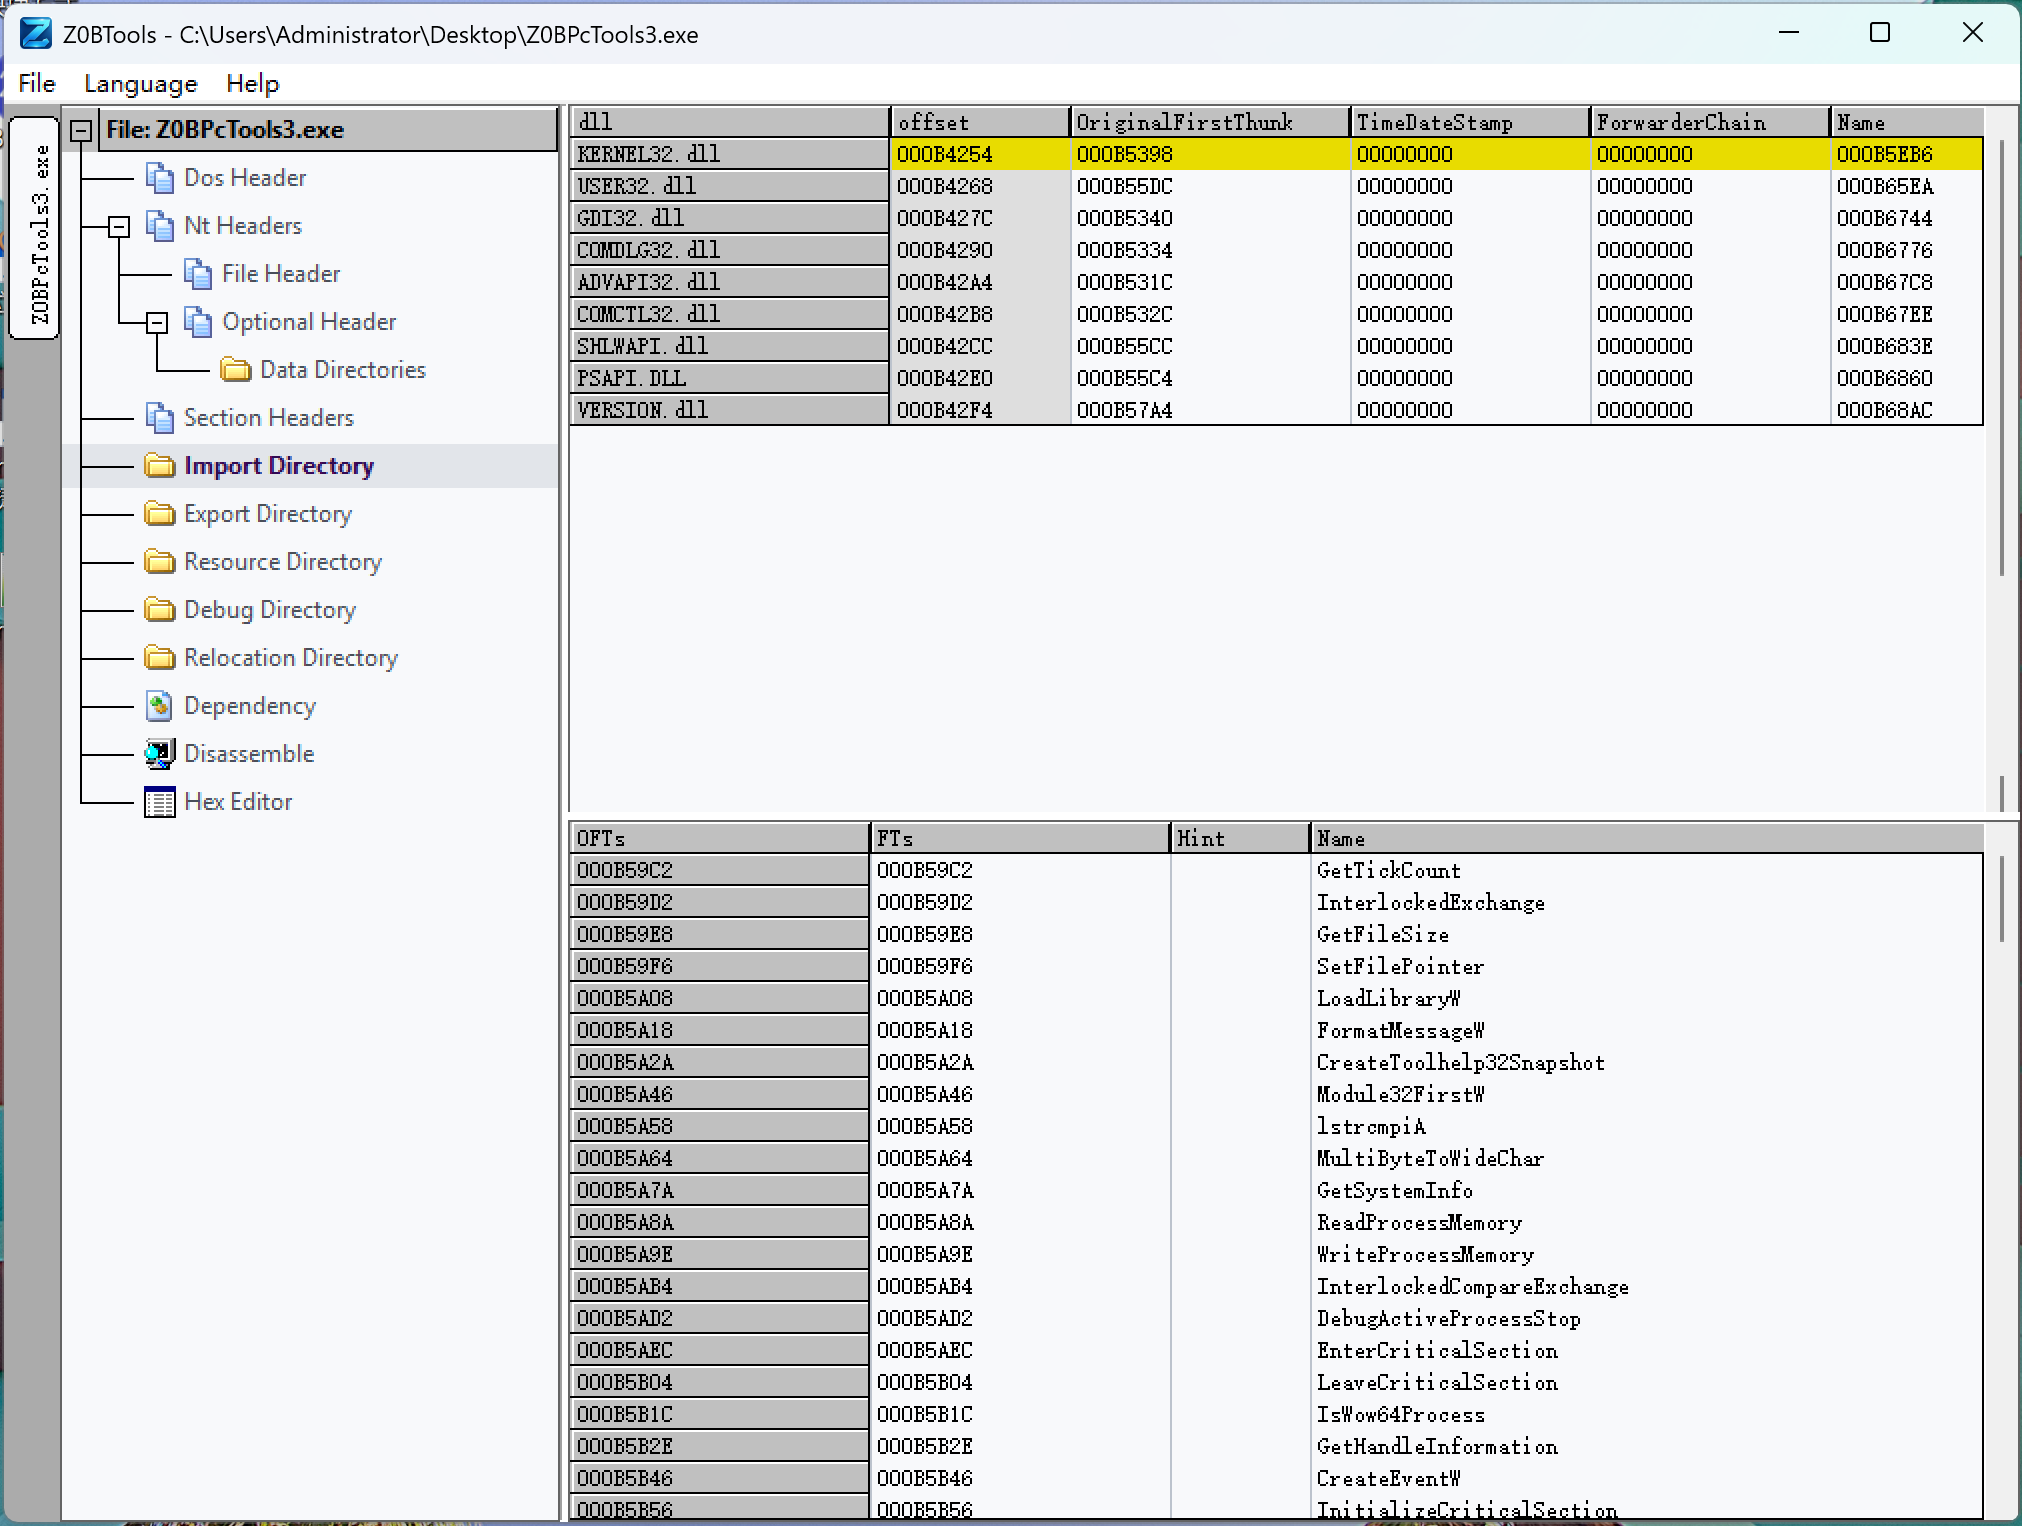Collapse the File: Z0BPcTools3.exe root node
2022x1526 pixels.
tap(82, 131)
